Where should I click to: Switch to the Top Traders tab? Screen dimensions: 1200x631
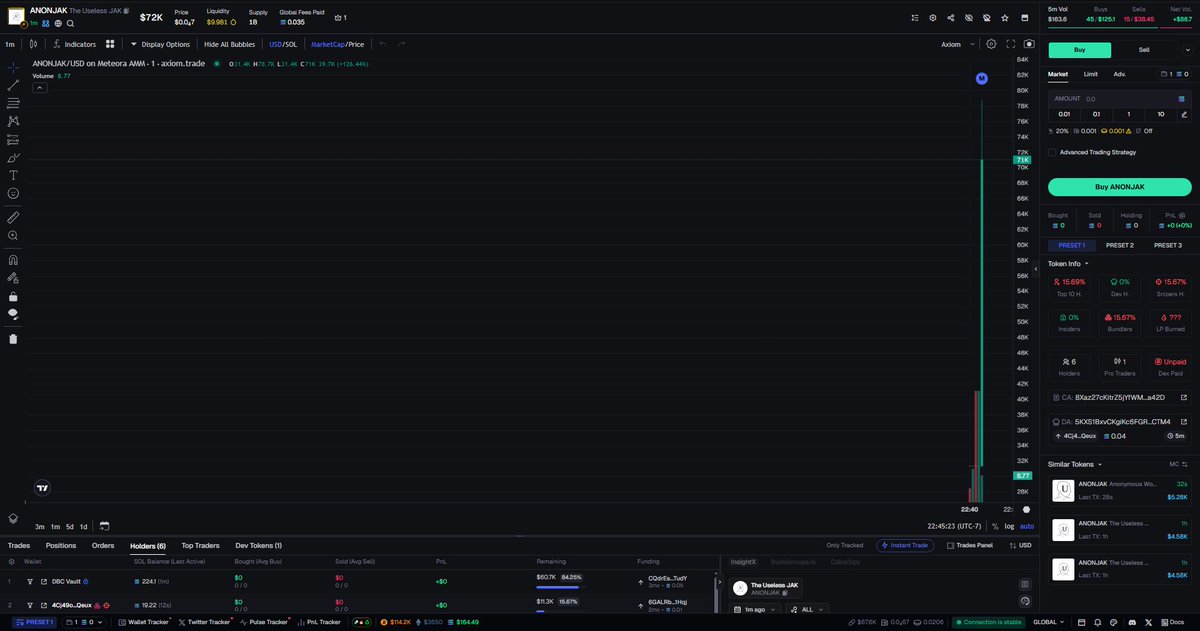200,545
